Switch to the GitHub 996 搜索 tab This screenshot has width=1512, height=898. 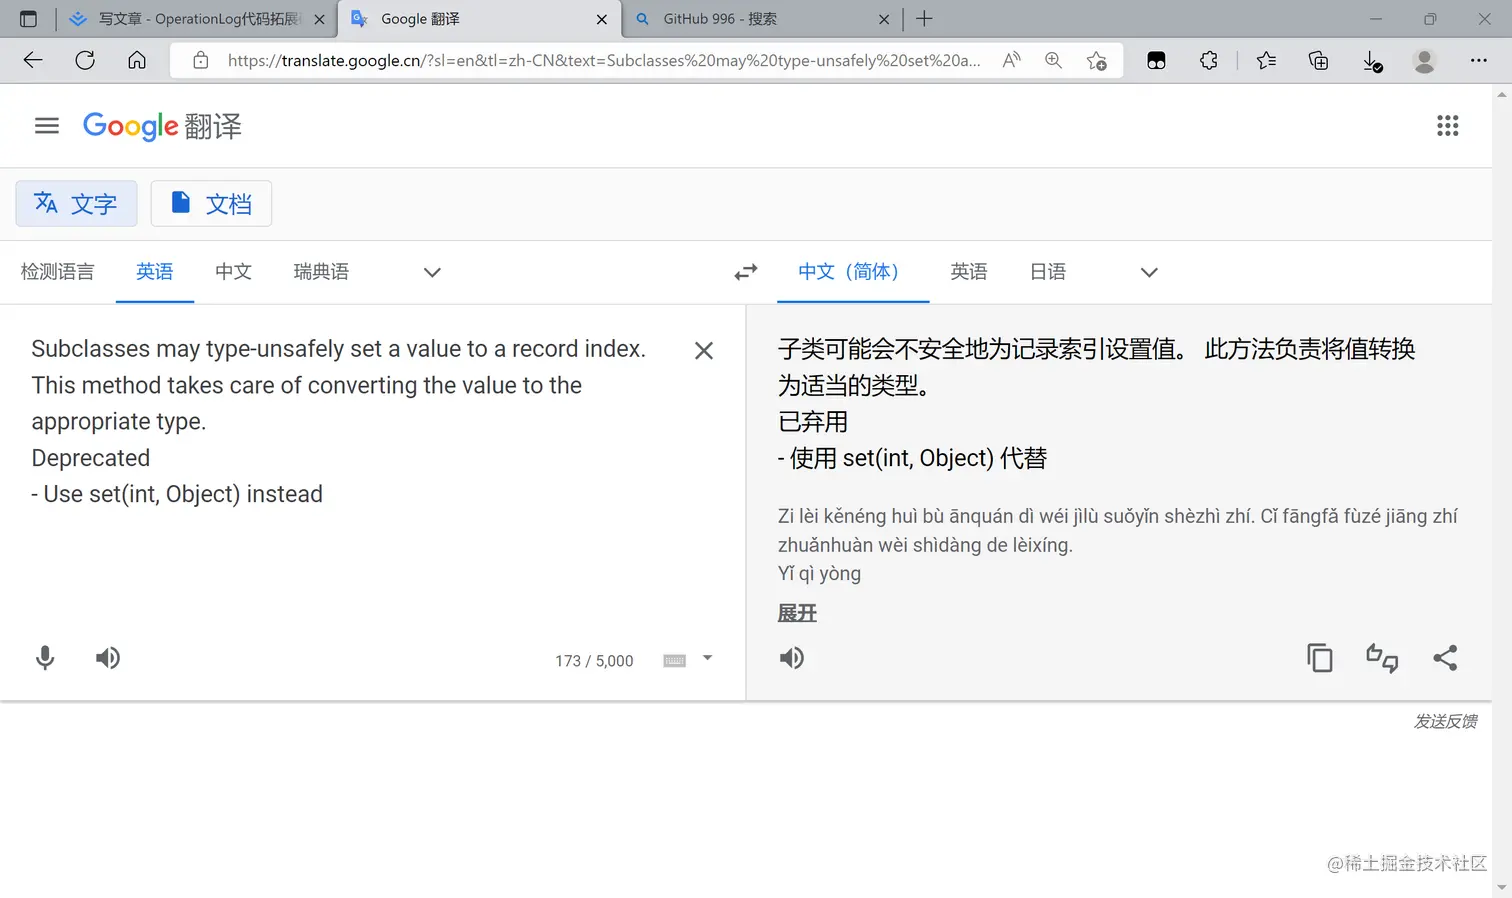[764, 19]
